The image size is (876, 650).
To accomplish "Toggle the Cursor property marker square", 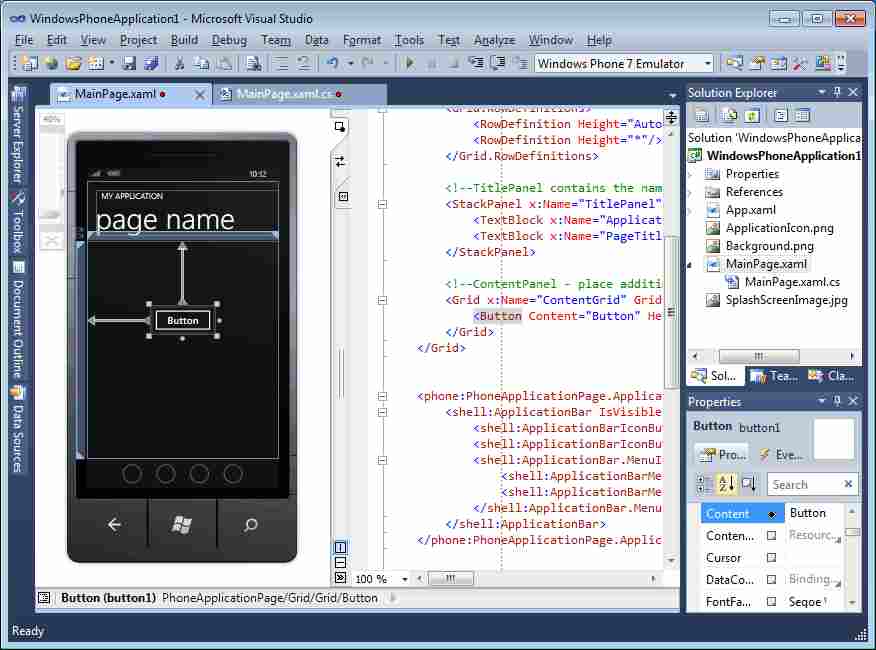I will (x=771, y=557).
